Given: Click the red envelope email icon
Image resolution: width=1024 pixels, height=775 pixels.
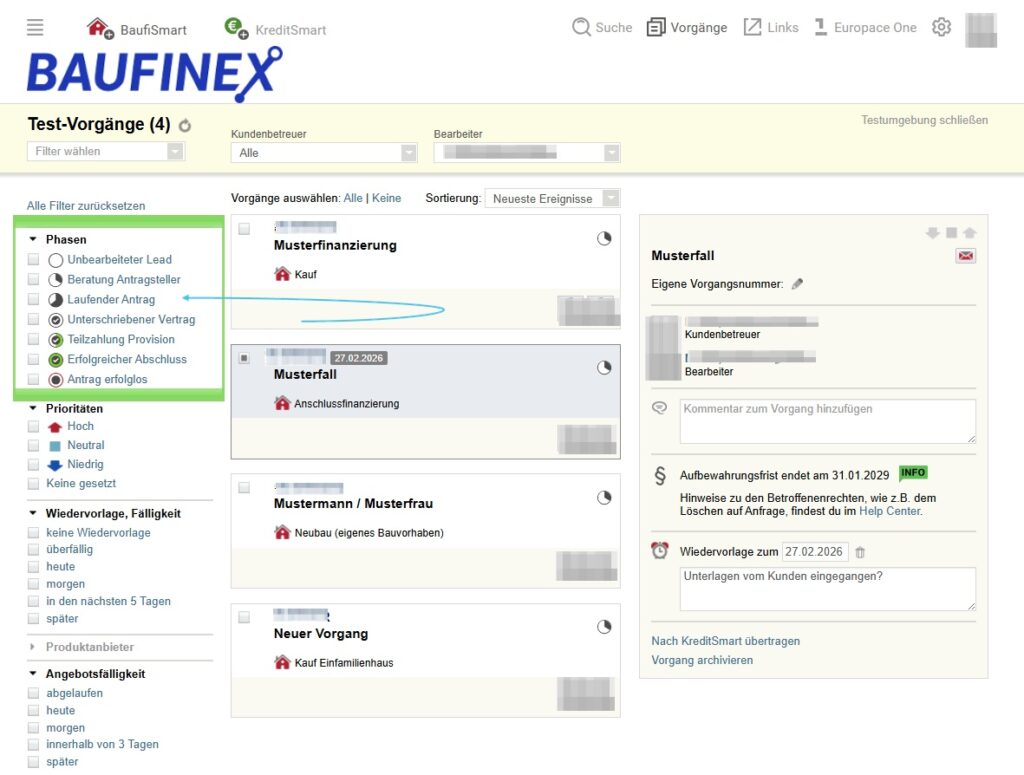Looking at the screenshot, I should coord(965,256).
